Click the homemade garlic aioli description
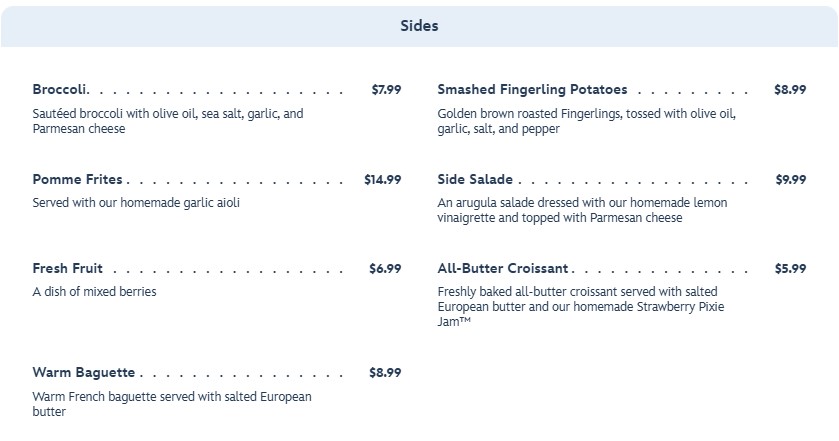The height and width of the screenshot is (441, 839). 136,203
